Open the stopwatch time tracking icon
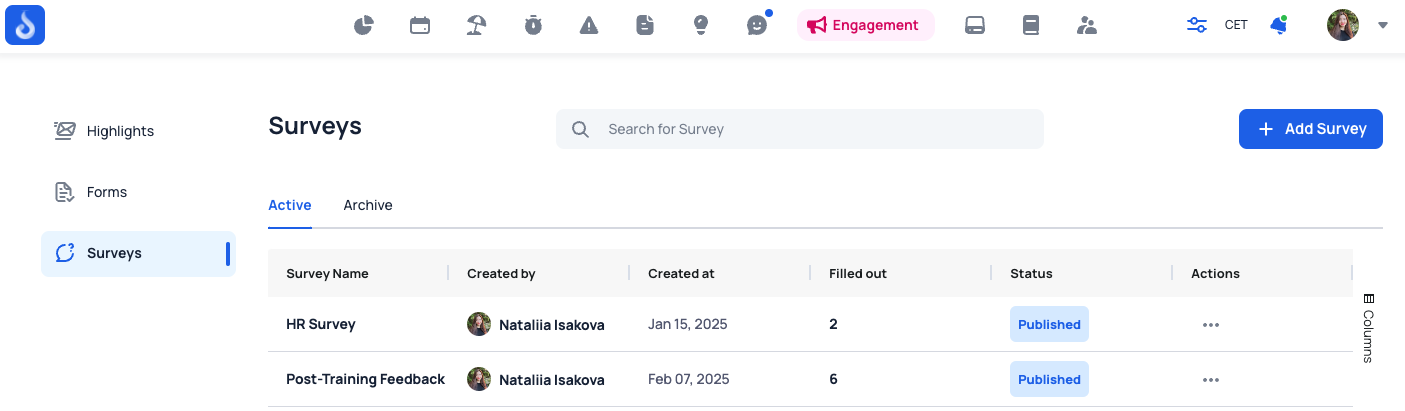Image resolution: width=1405 pixels, height=411 pixels. 533,25
